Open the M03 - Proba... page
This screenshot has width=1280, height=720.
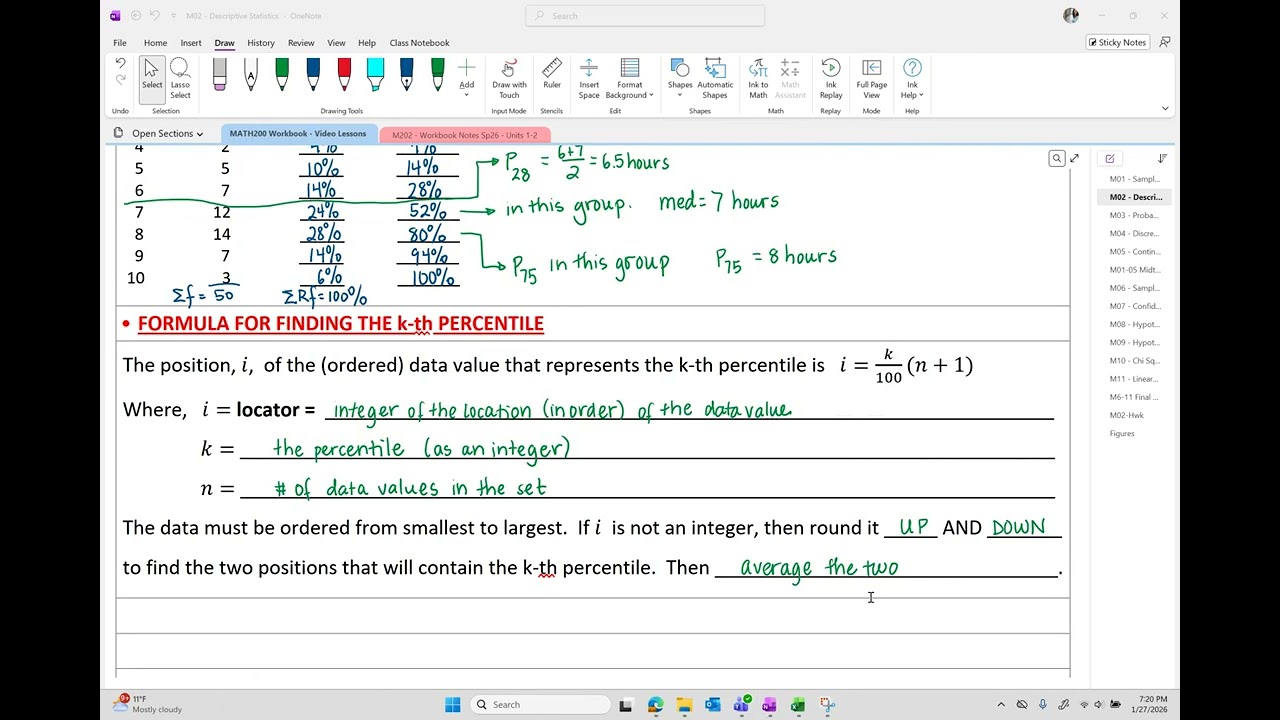click(1134, 215)
